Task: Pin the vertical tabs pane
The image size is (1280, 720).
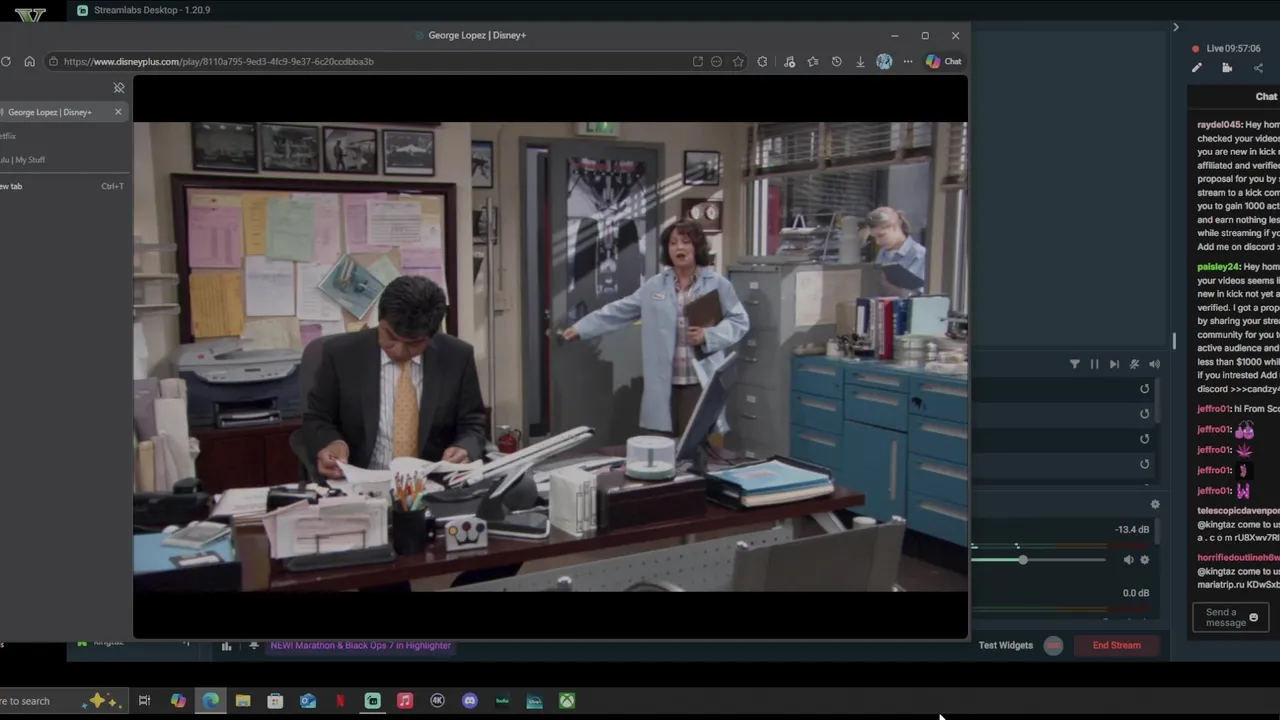Action: (x=118, y=88)
